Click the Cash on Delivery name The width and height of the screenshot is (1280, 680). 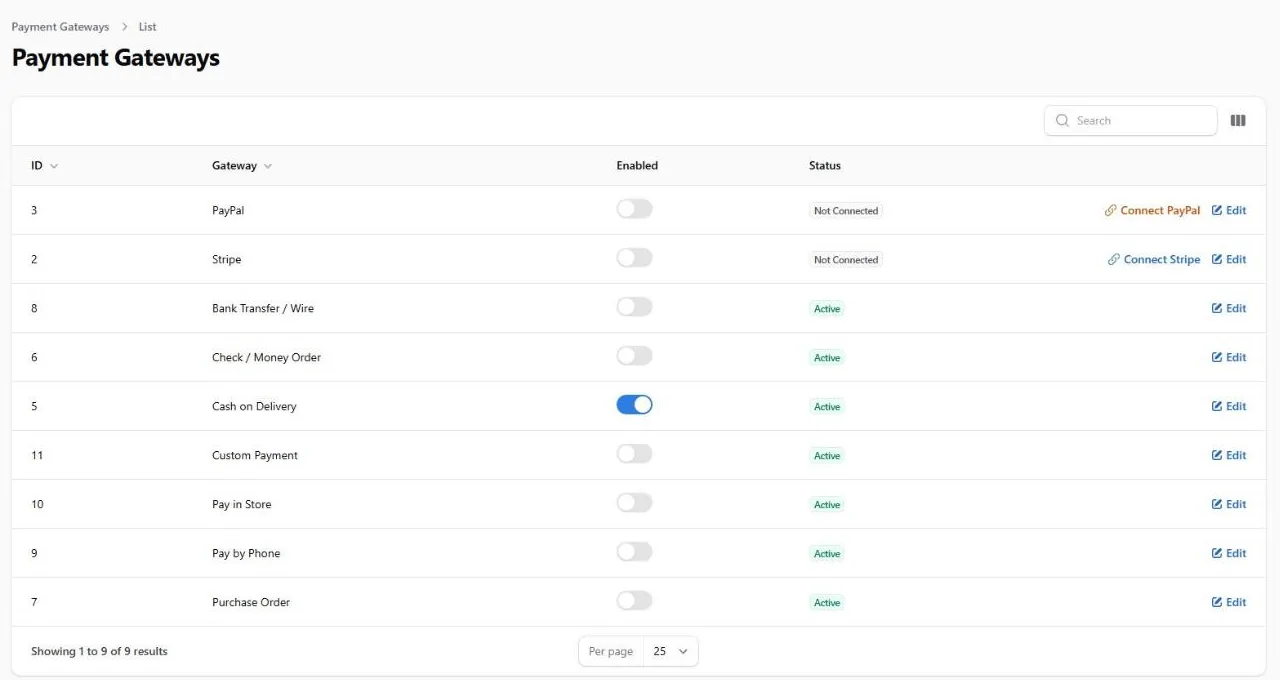click(254, 407)
